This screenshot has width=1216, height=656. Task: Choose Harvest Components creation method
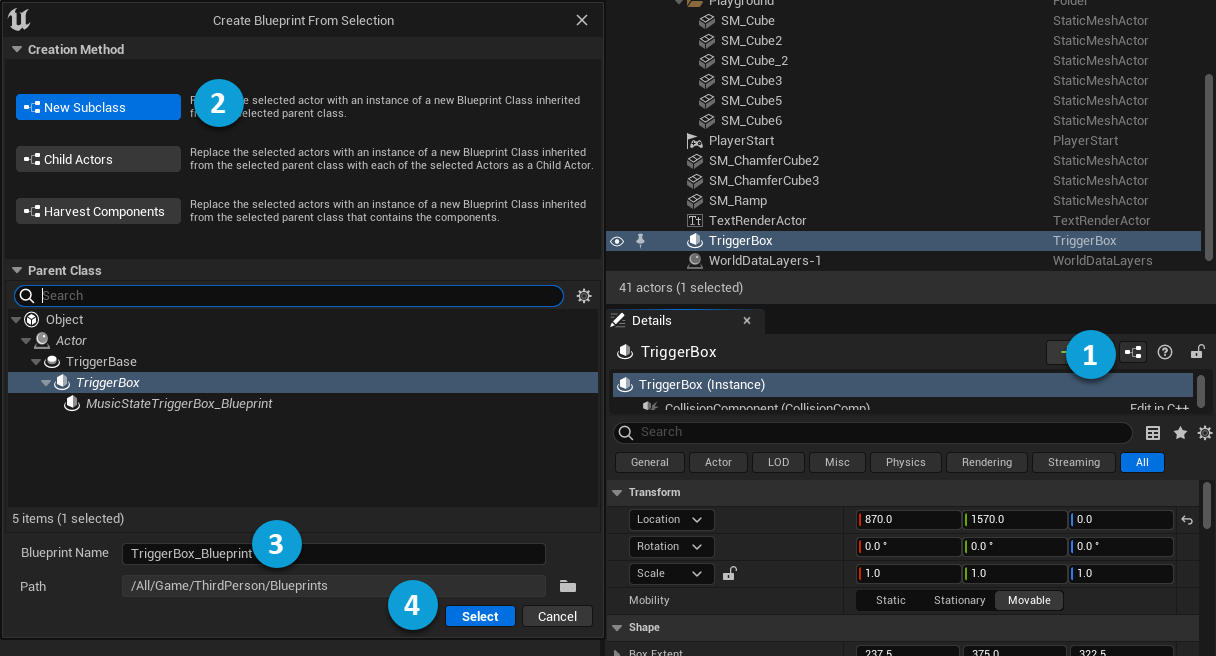(98, 211)
